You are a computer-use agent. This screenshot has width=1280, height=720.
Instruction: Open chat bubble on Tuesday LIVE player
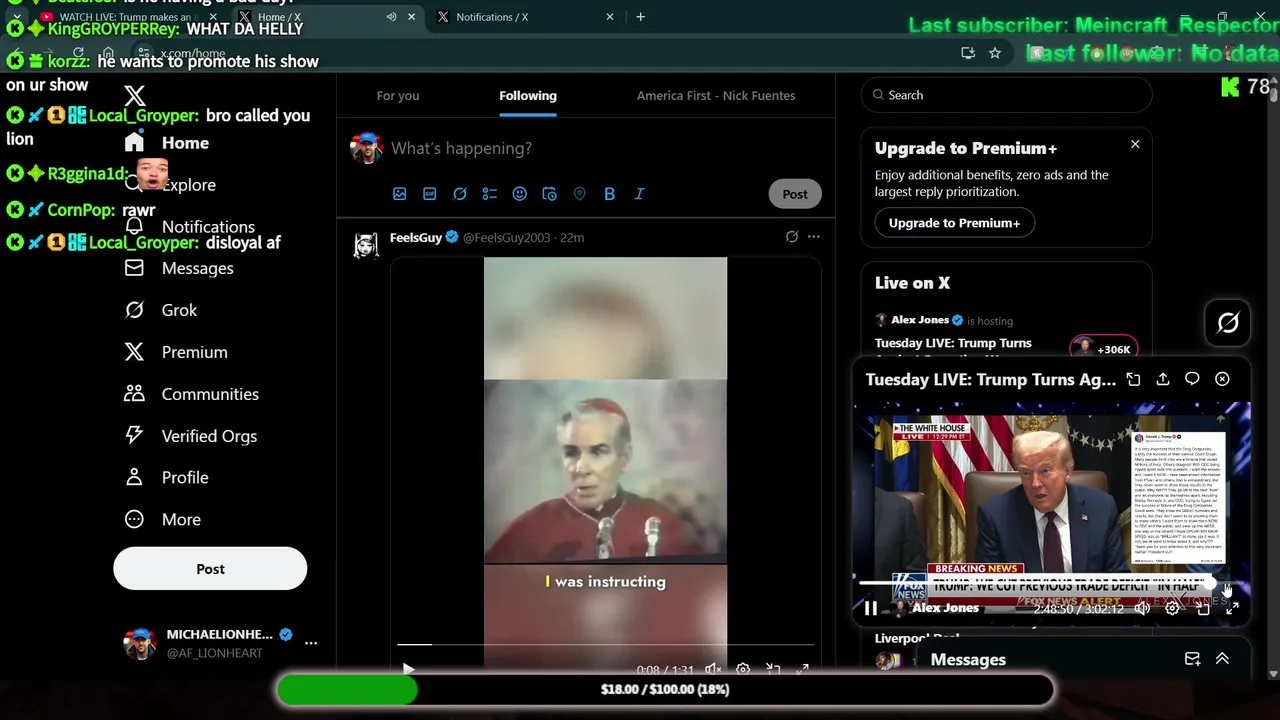1192,379
